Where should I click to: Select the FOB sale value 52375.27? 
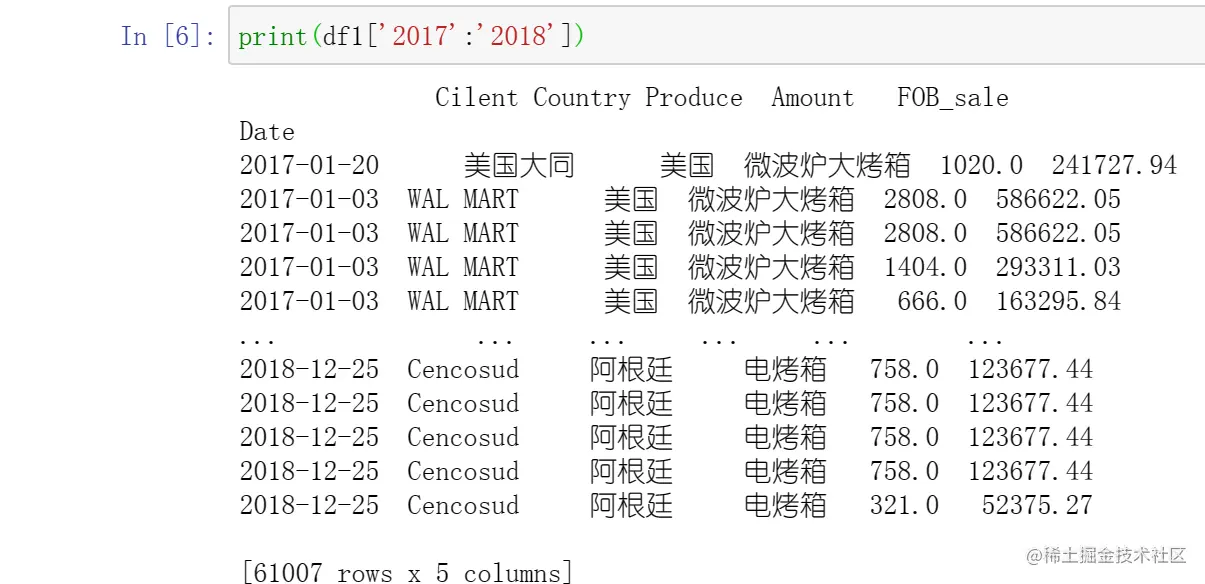tap(1037, 506)
